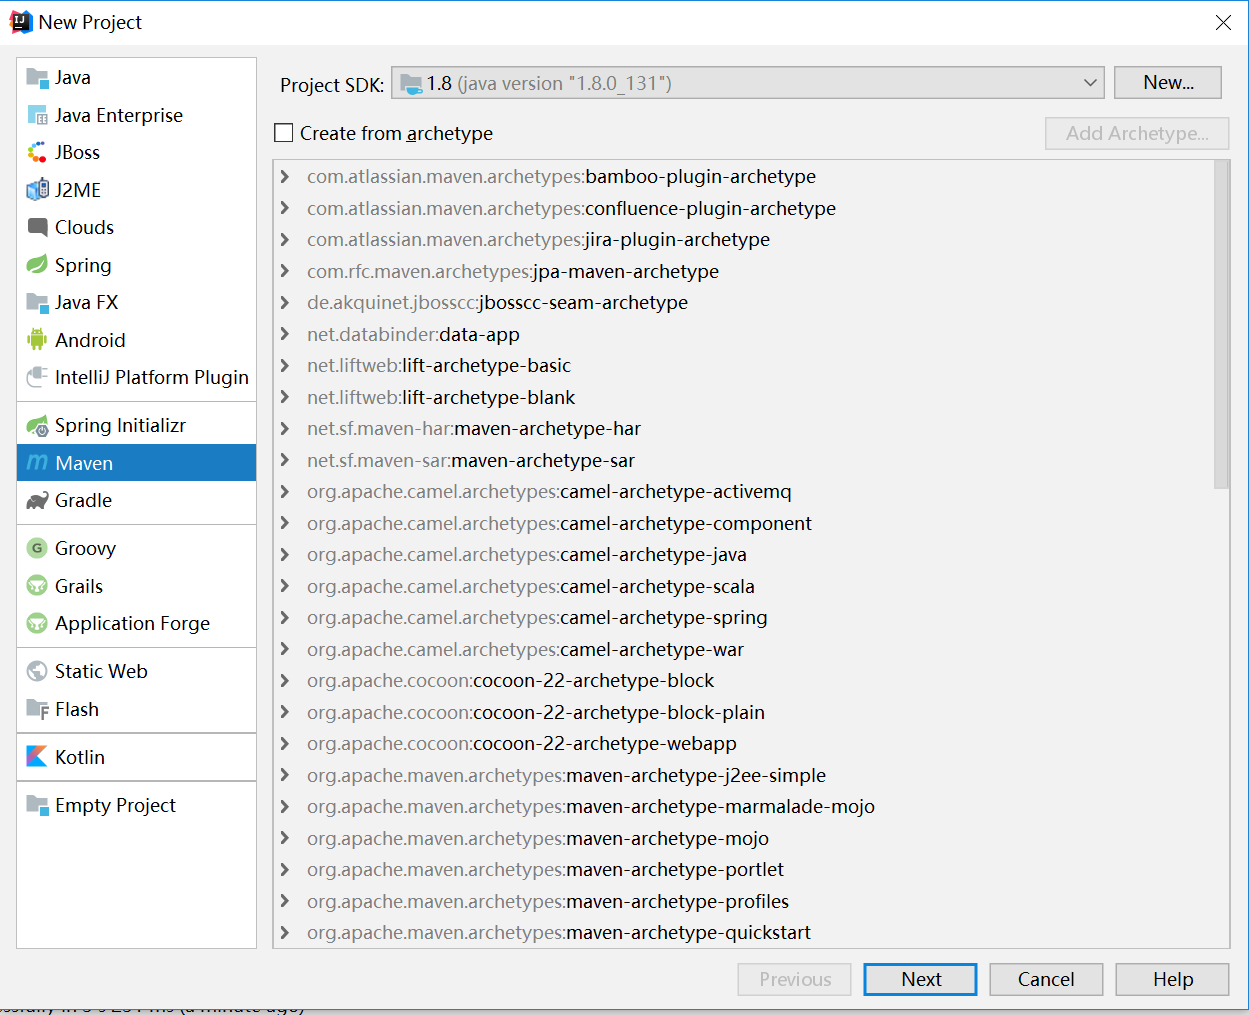Viewport: 1249px width, 1015px height.
Task: Expand jpa-maven-archetype entry
Action: pos(285,271)
